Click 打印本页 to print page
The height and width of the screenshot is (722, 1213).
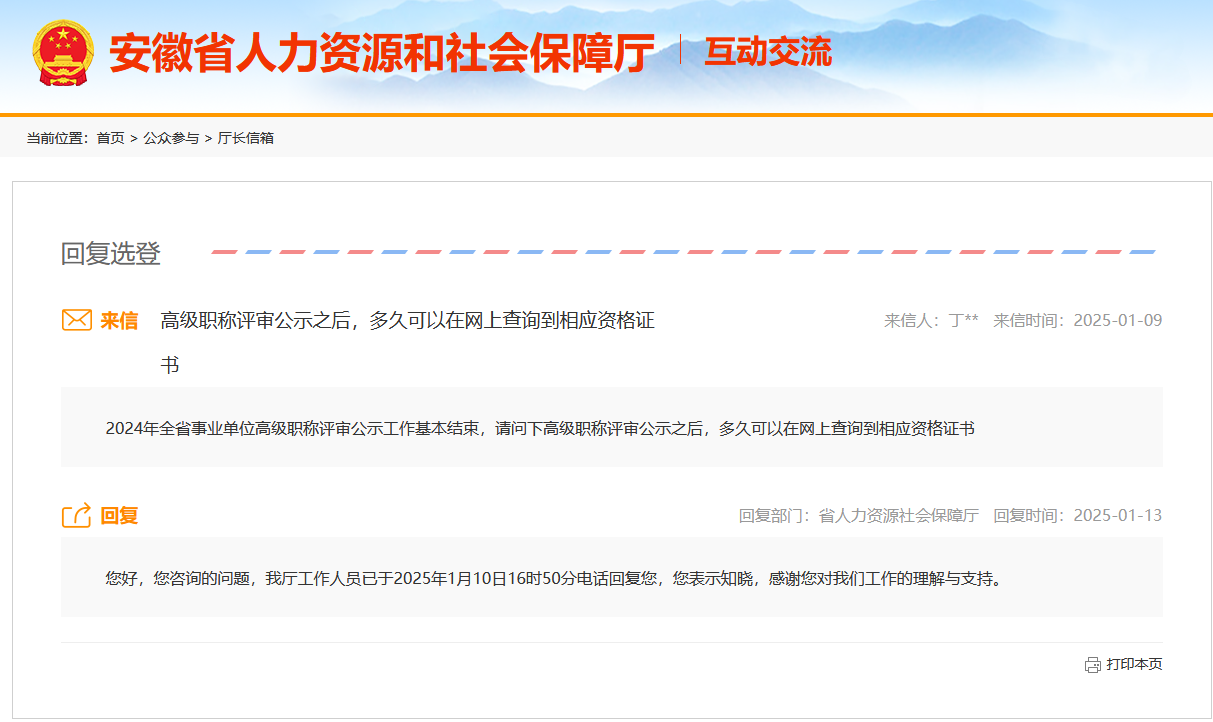pyautogui.click(x=1134, y=665)
